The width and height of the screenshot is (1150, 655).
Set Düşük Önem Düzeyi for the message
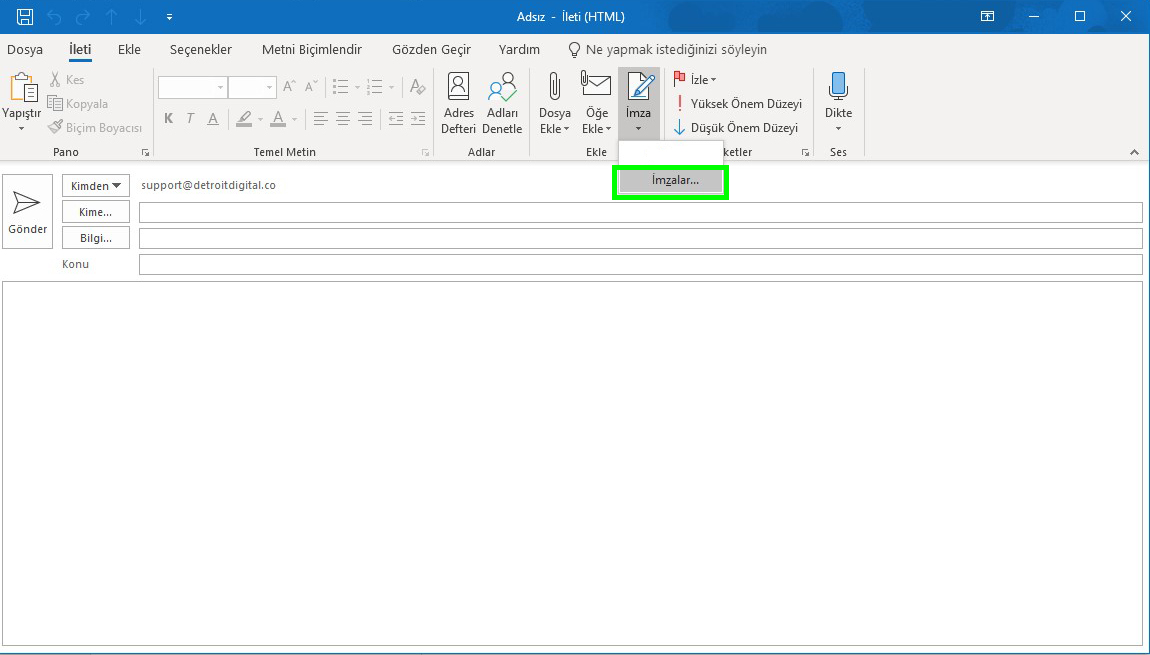740,127
